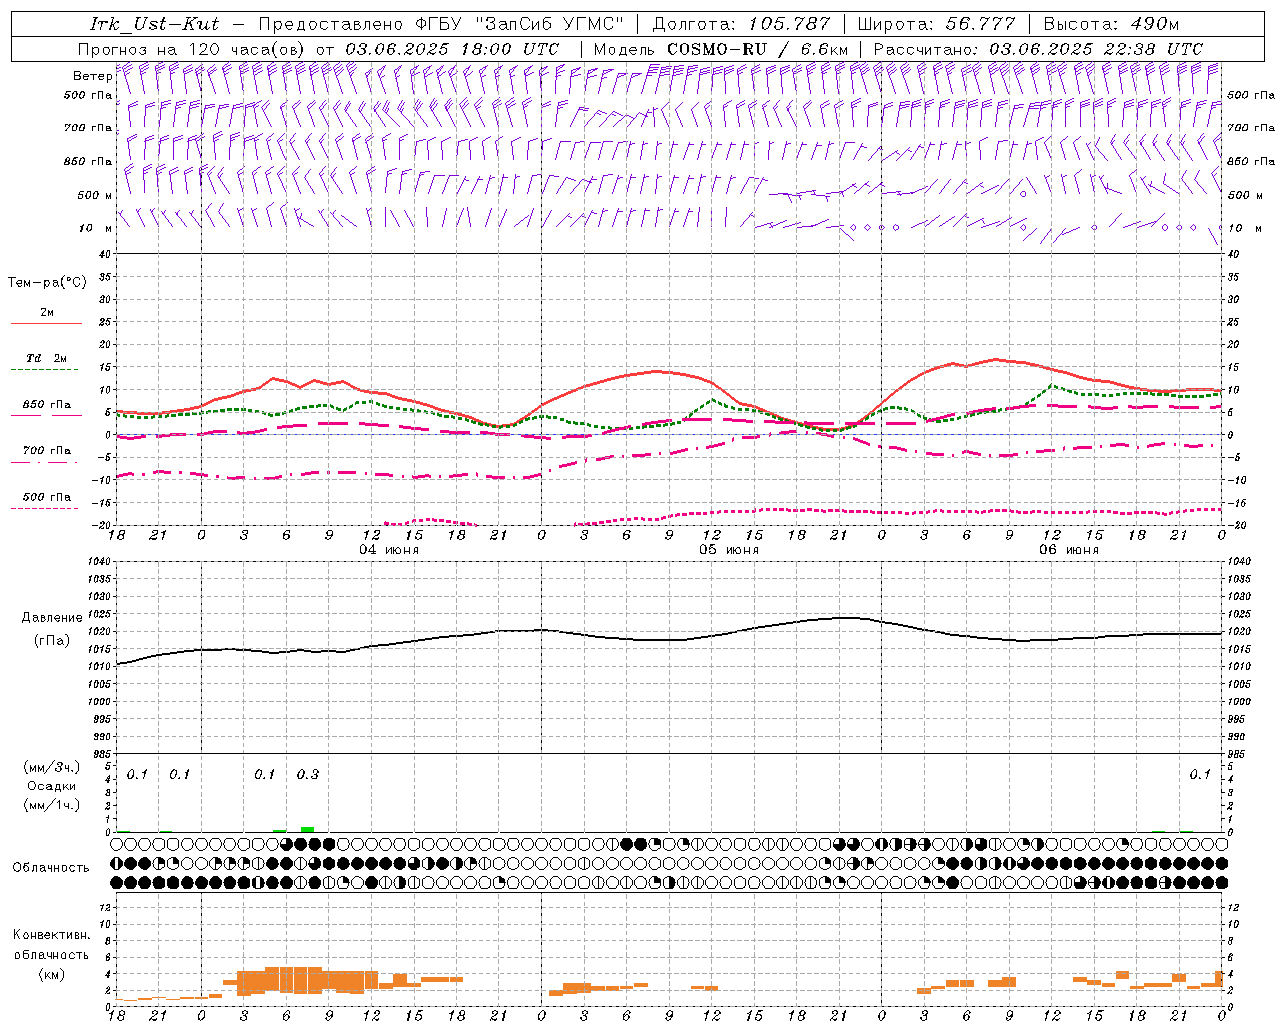Click the "06 июня" date label

[1069, 550]
